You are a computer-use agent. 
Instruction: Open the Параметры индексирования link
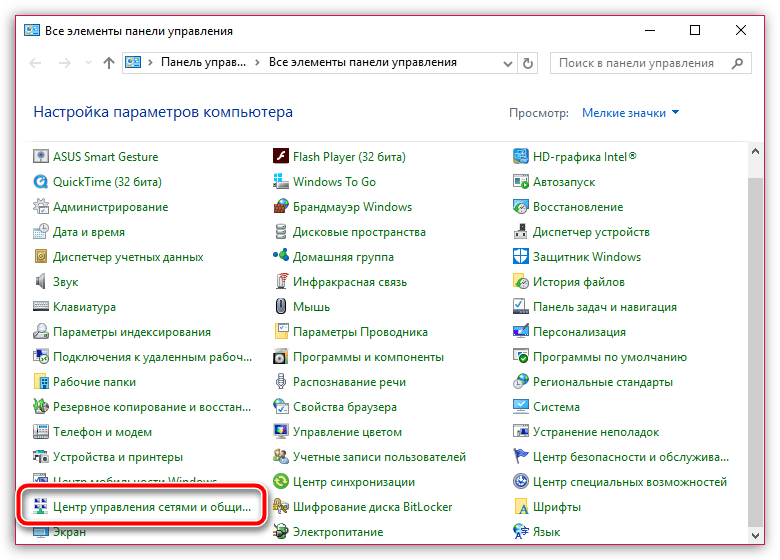(x=132, y=332)
